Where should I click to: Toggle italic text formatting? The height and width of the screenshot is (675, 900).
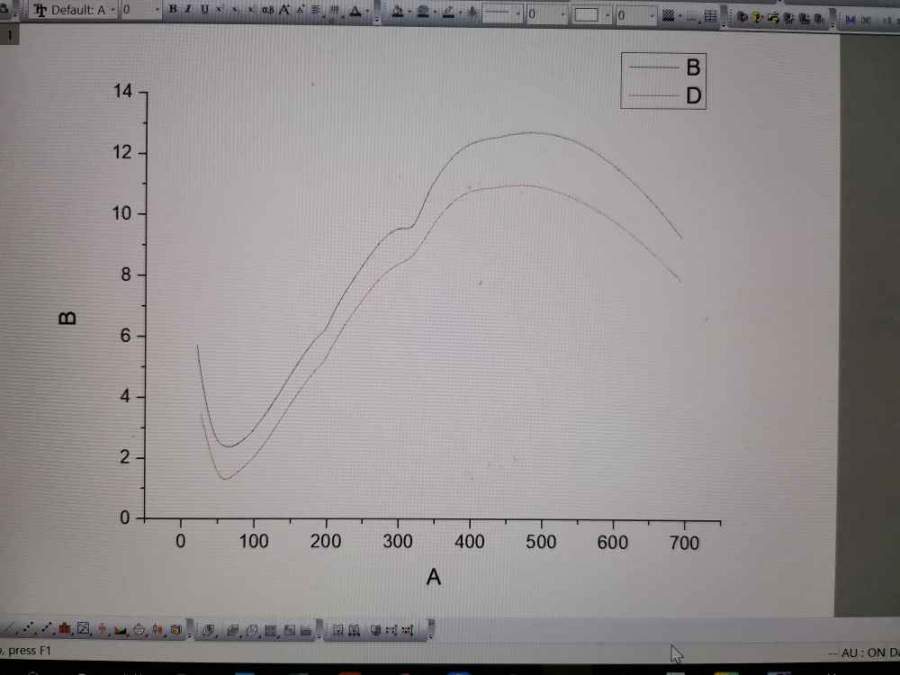tap(188, 9)
